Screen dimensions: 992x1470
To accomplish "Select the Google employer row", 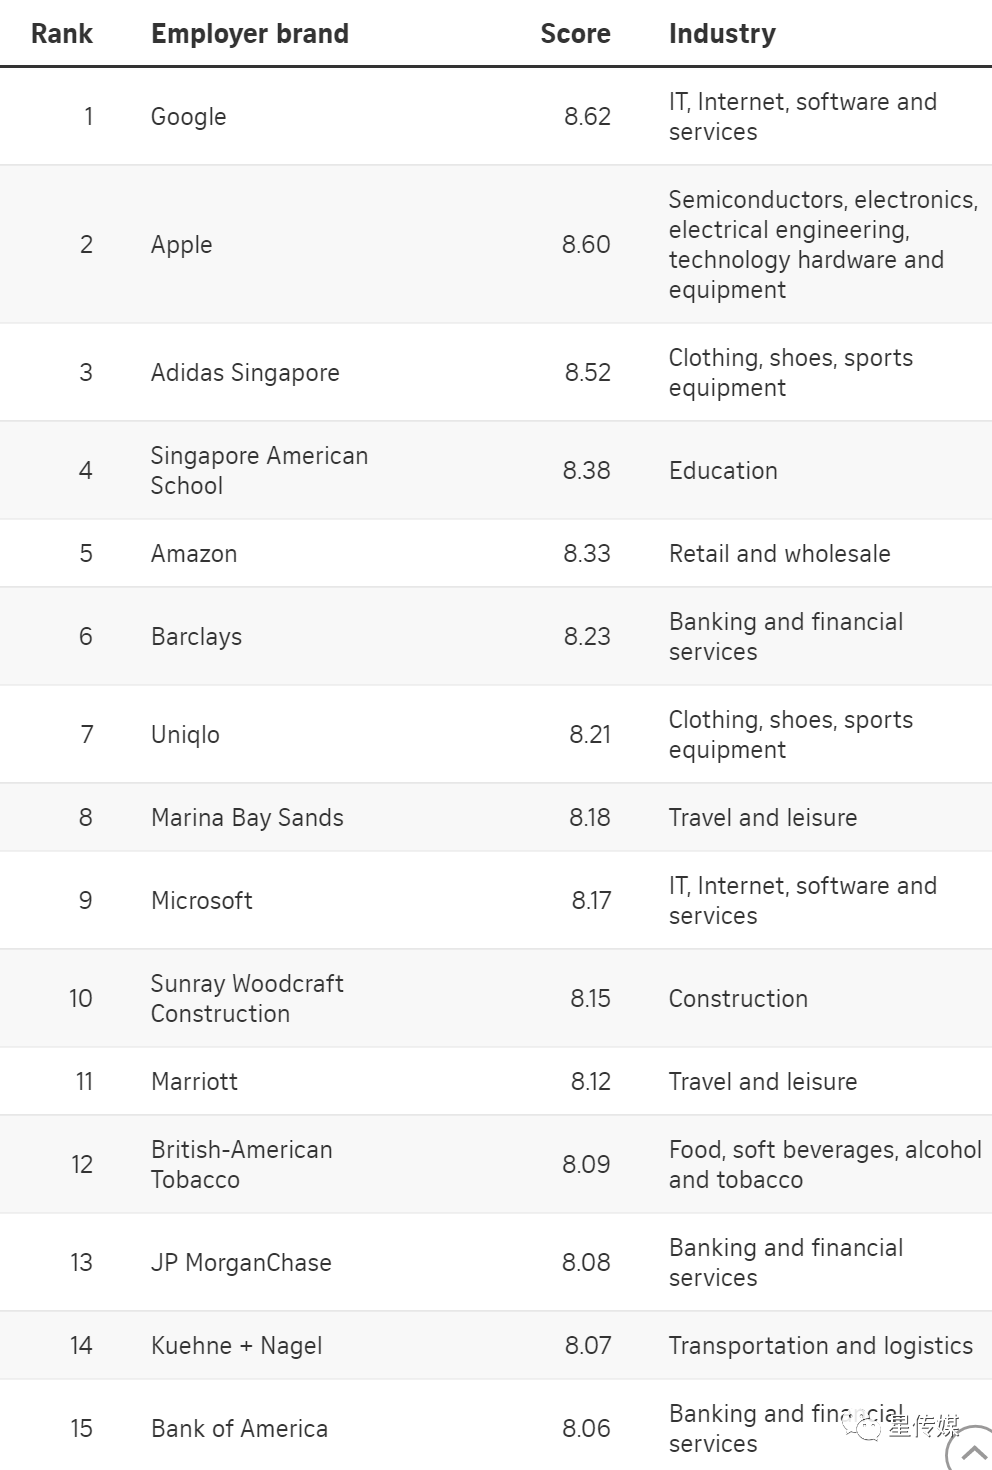I will pyautogui.click(x=496, y=117).
